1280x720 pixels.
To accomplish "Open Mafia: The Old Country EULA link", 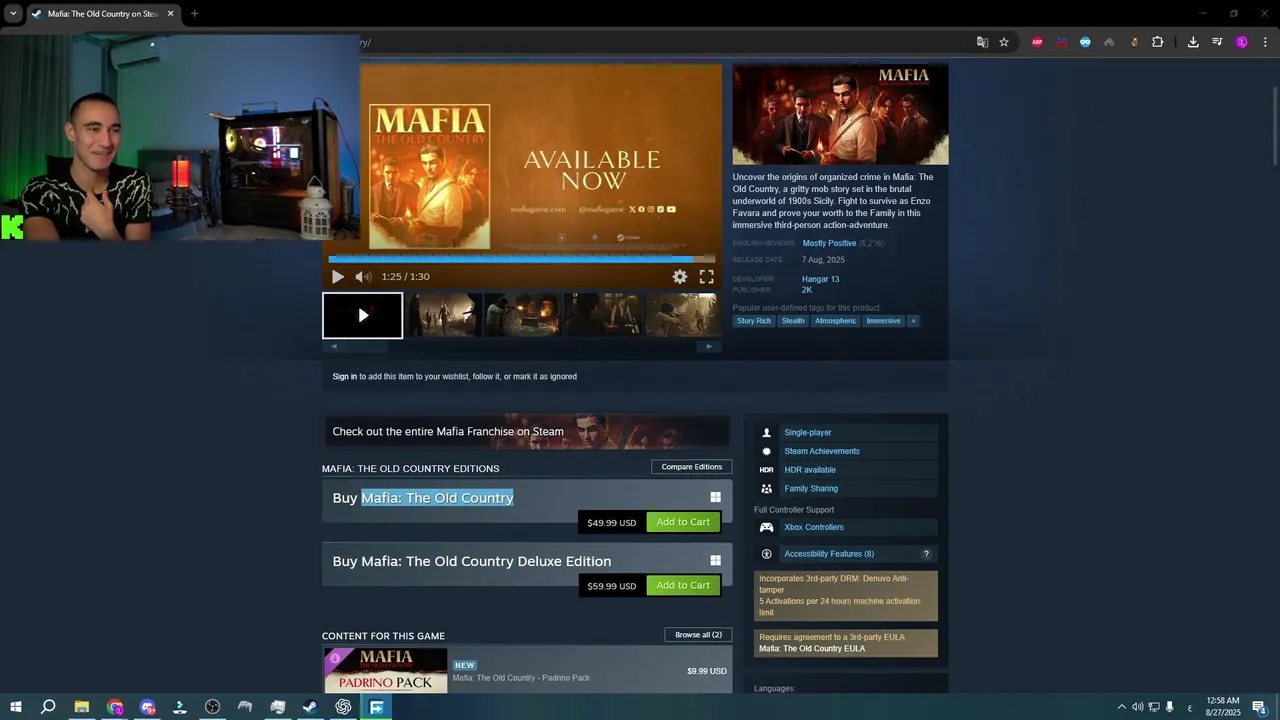I will click(812, 648).
